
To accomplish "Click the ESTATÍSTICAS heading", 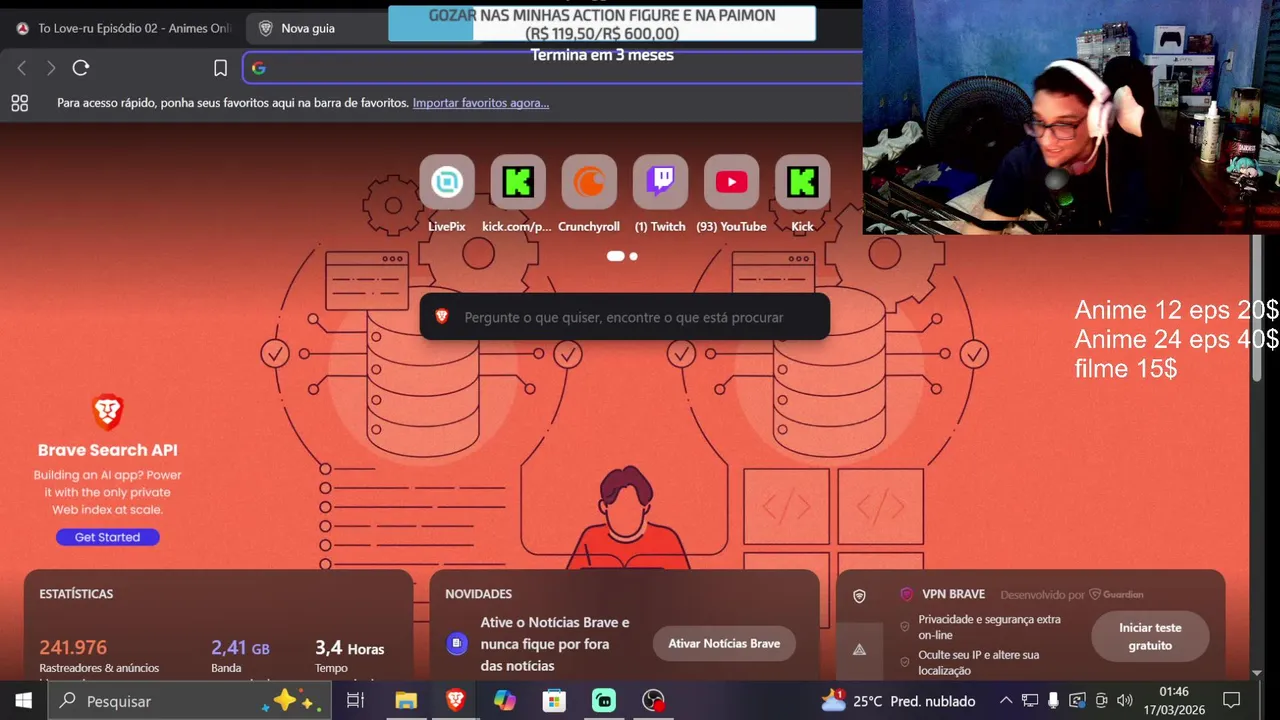I will (x=76, y=594).
